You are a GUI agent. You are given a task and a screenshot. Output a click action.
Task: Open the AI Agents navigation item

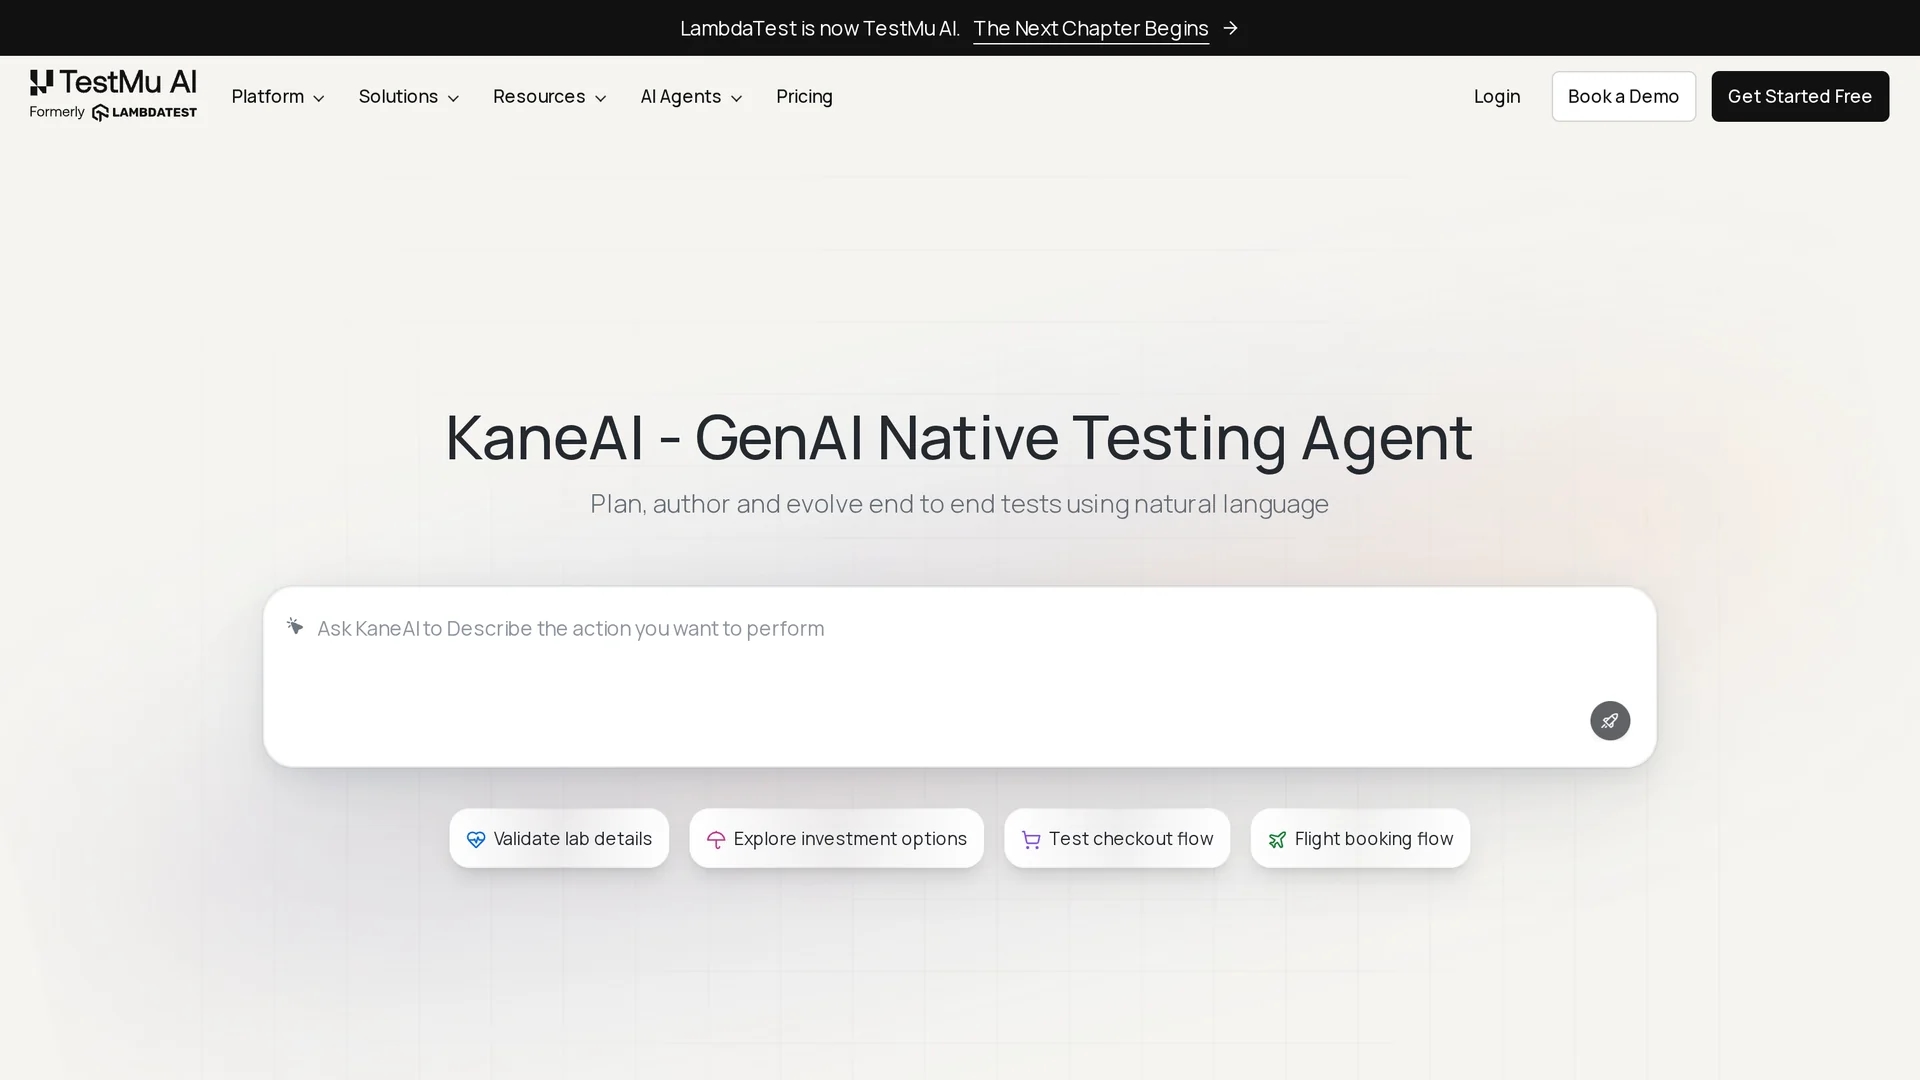(x=691, y=96)
